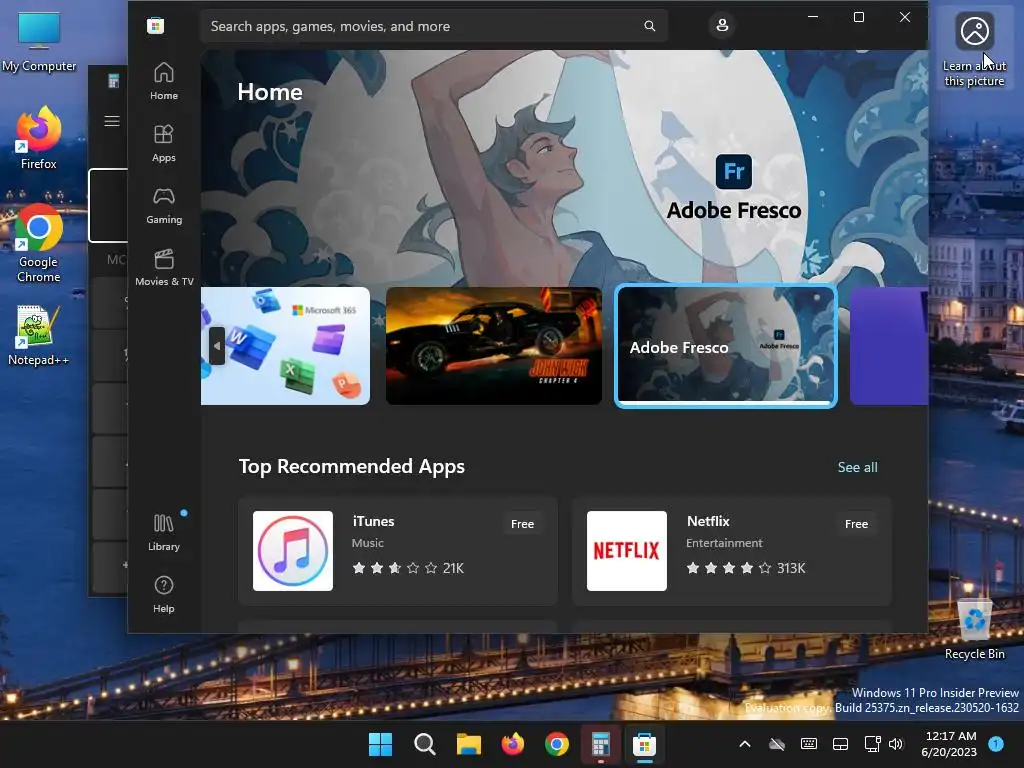This screenshot has height=768, width=1024.
Task: Open the touch keyboard tray icon
Action: pyautogui.click(x=808, y=744)
